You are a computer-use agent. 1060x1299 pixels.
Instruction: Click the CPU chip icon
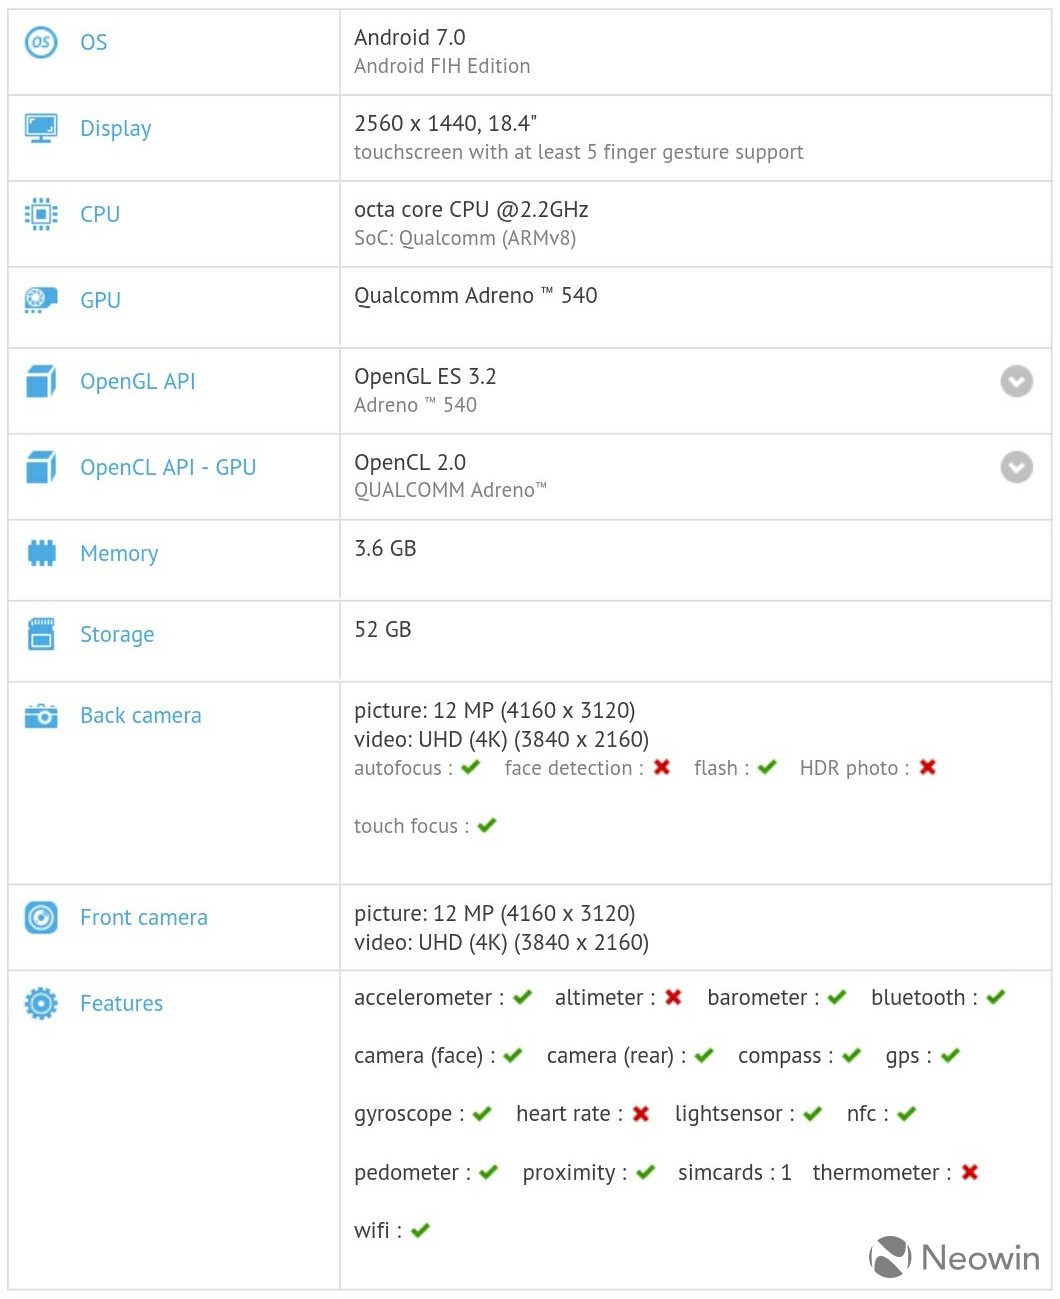click(x=41, y=214)
